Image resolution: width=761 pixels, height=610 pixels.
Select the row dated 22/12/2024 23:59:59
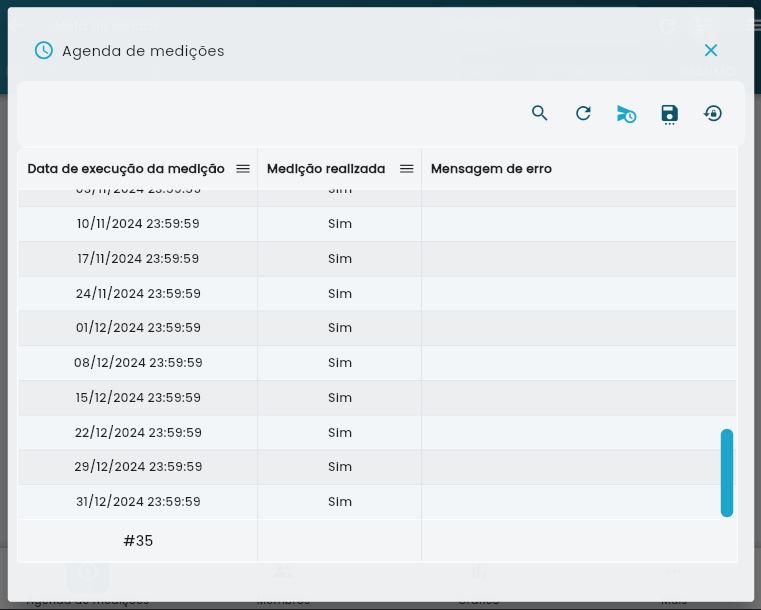click(377, 432)
